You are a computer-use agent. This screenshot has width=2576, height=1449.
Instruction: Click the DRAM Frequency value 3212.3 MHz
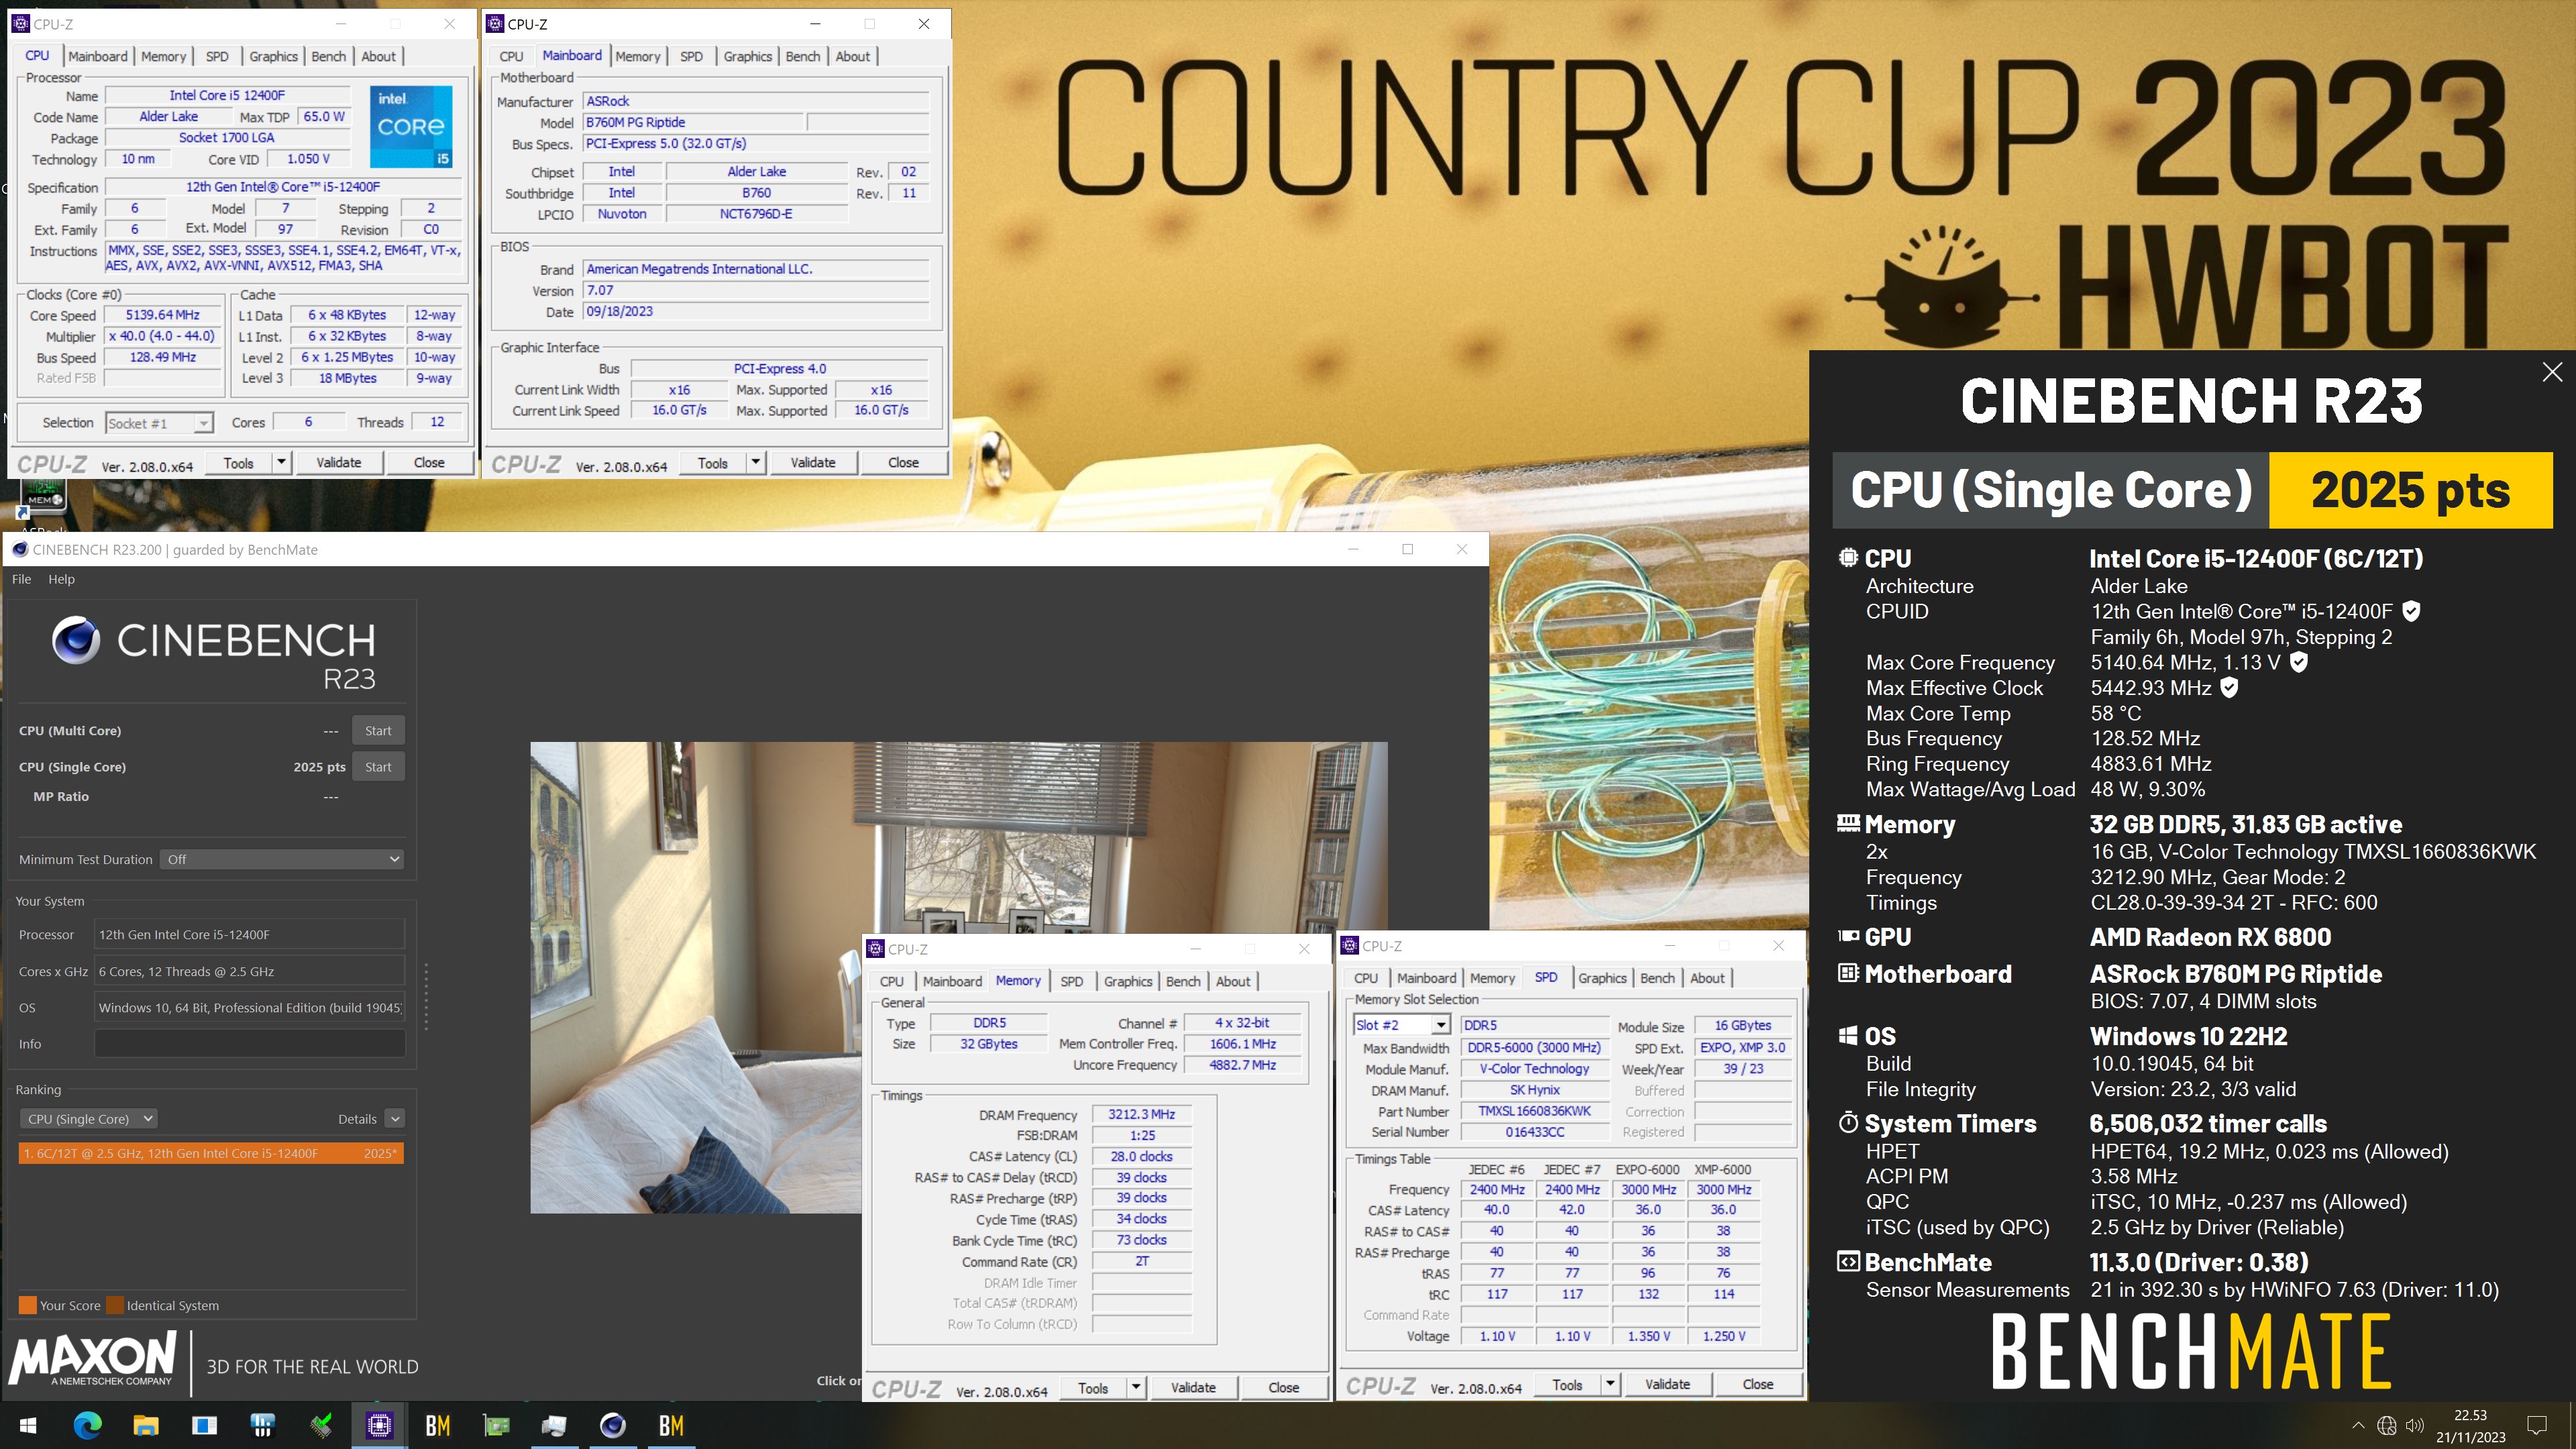pos(1141,1114)
